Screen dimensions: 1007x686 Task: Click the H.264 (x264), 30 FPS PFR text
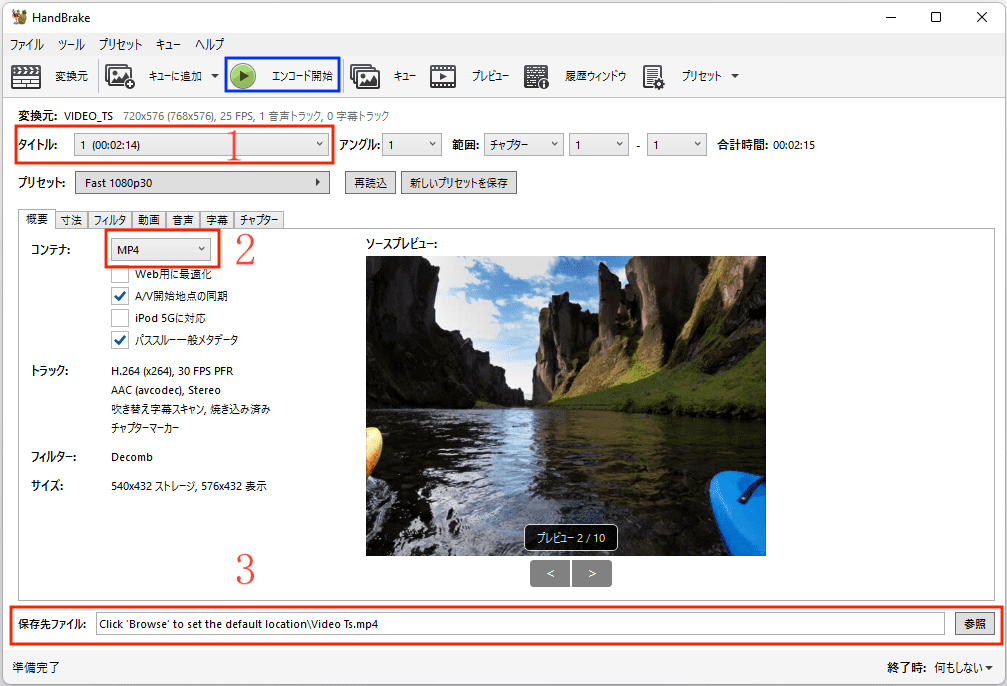pos(172,371)
